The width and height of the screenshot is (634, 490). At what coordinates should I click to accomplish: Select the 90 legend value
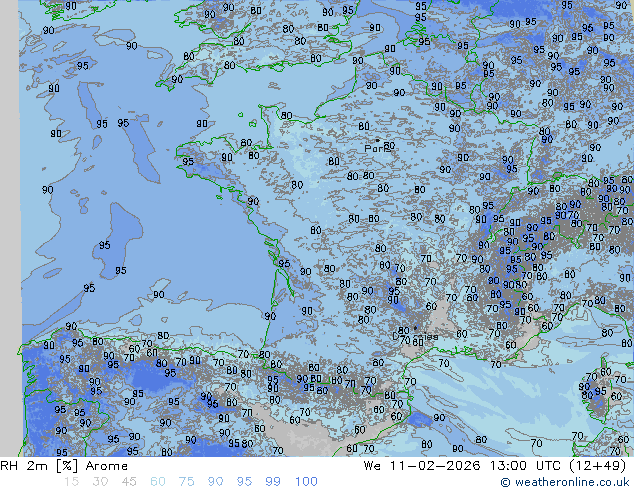pos(216,482)
